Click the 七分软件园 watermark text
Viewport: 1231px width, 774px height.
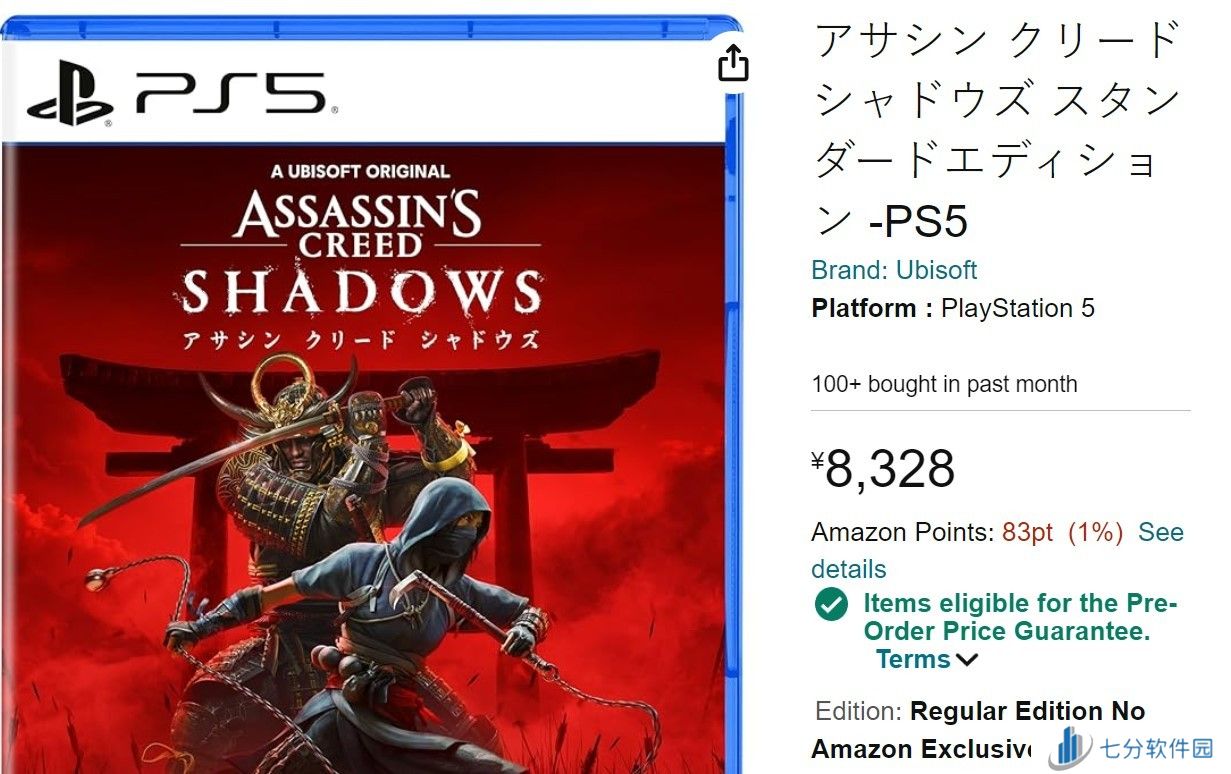(x=1155, y=749)
